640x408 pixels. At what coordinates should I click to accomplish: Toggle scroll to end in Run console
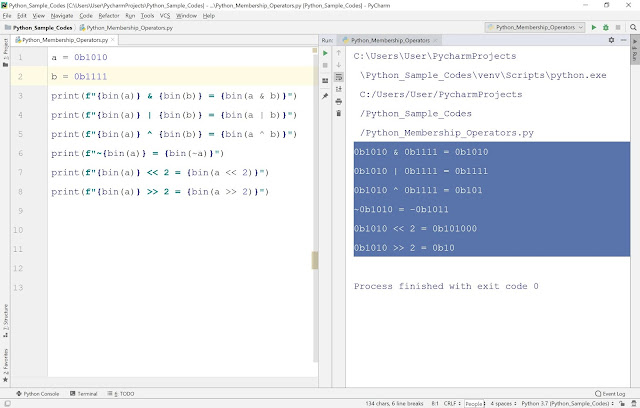(x=339, y=89)
